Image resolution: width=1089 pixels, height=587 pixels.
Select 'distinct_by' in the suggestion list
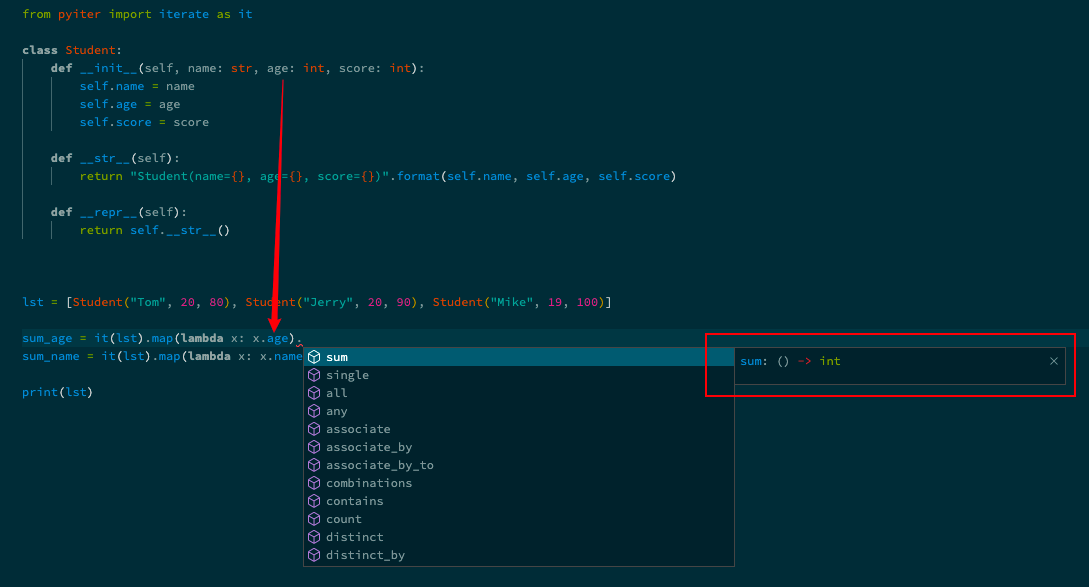(x=519, y=556)
